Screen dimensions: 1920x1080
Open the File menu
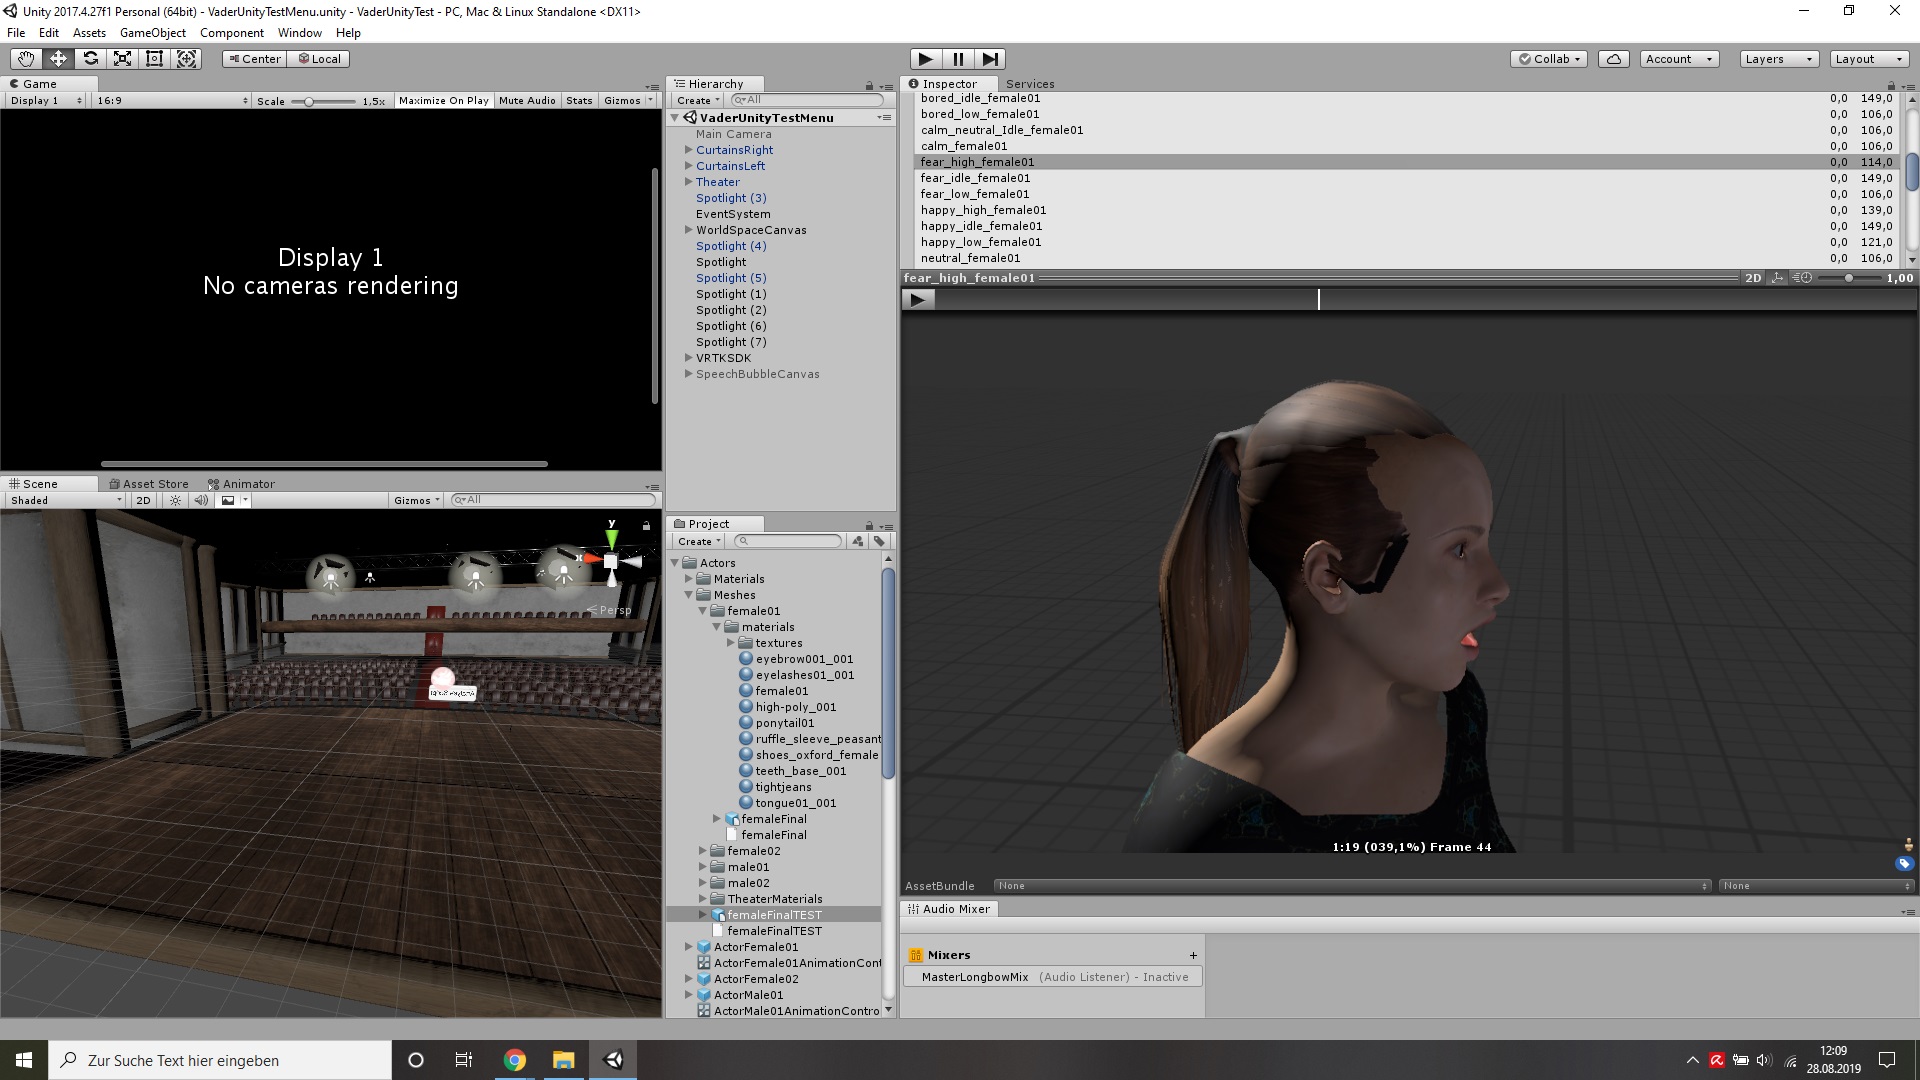16,33
